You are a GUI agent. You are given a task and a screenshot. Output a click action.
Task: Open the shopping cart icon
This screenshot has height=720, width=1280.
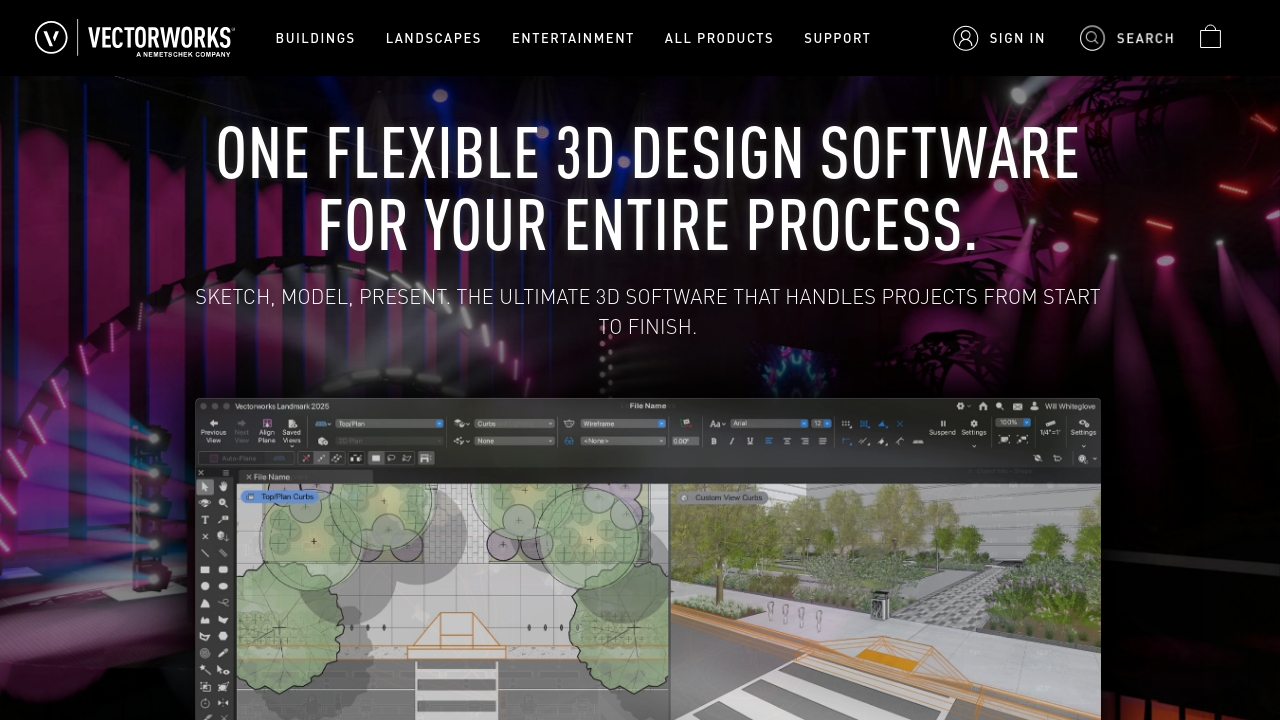(1210, 37)
